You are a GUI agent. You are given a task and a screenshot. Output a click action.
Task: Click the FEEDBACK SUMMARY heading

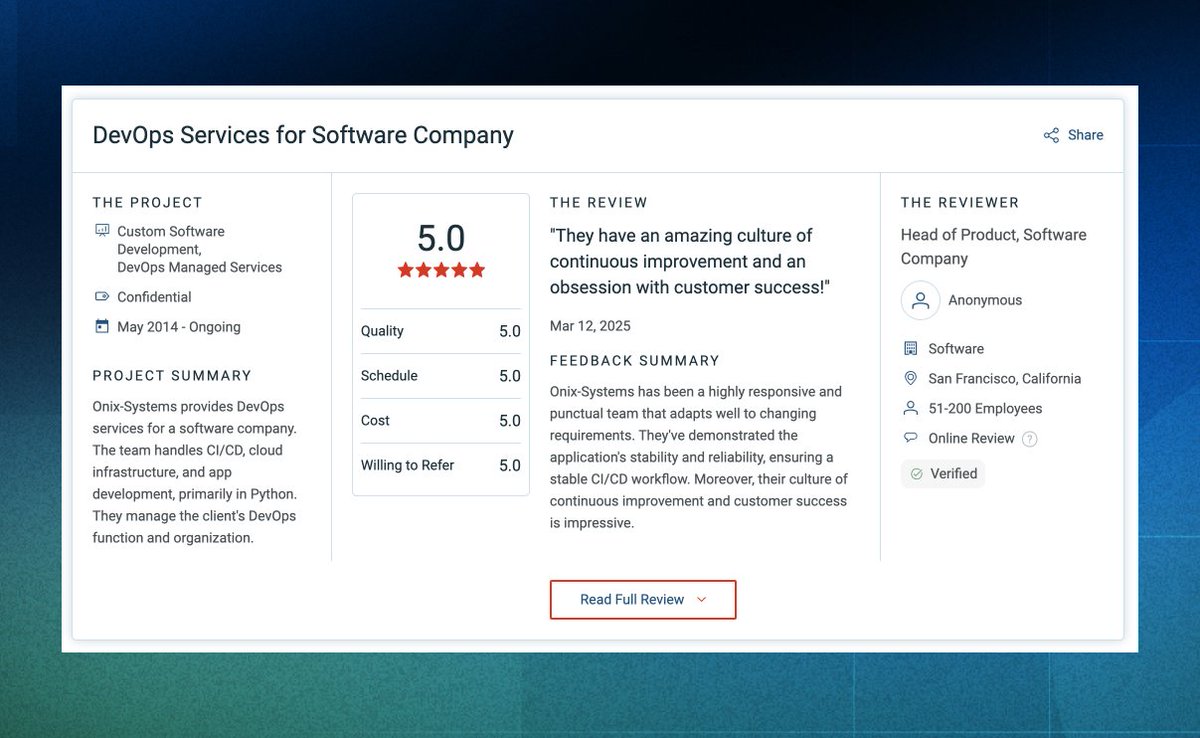click(x=635, y=361)
